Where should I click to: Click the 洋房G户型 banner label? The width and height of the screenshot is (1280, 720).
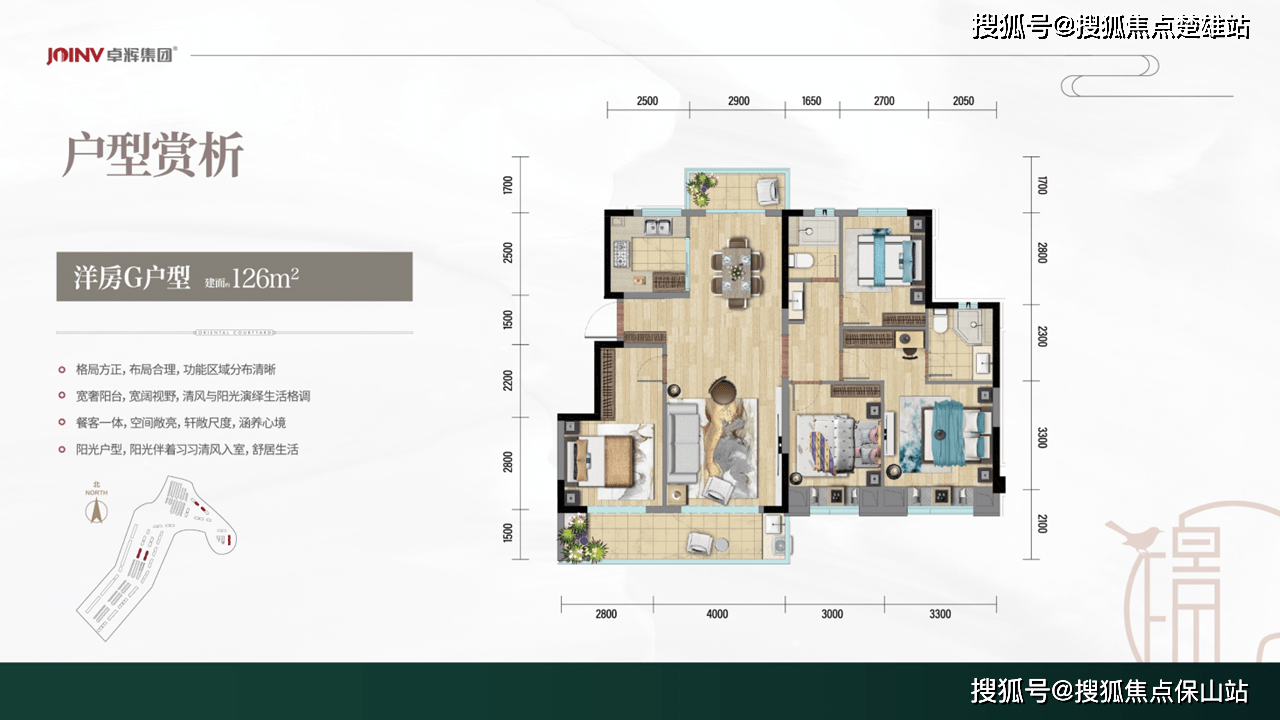[x=132, y=277]
